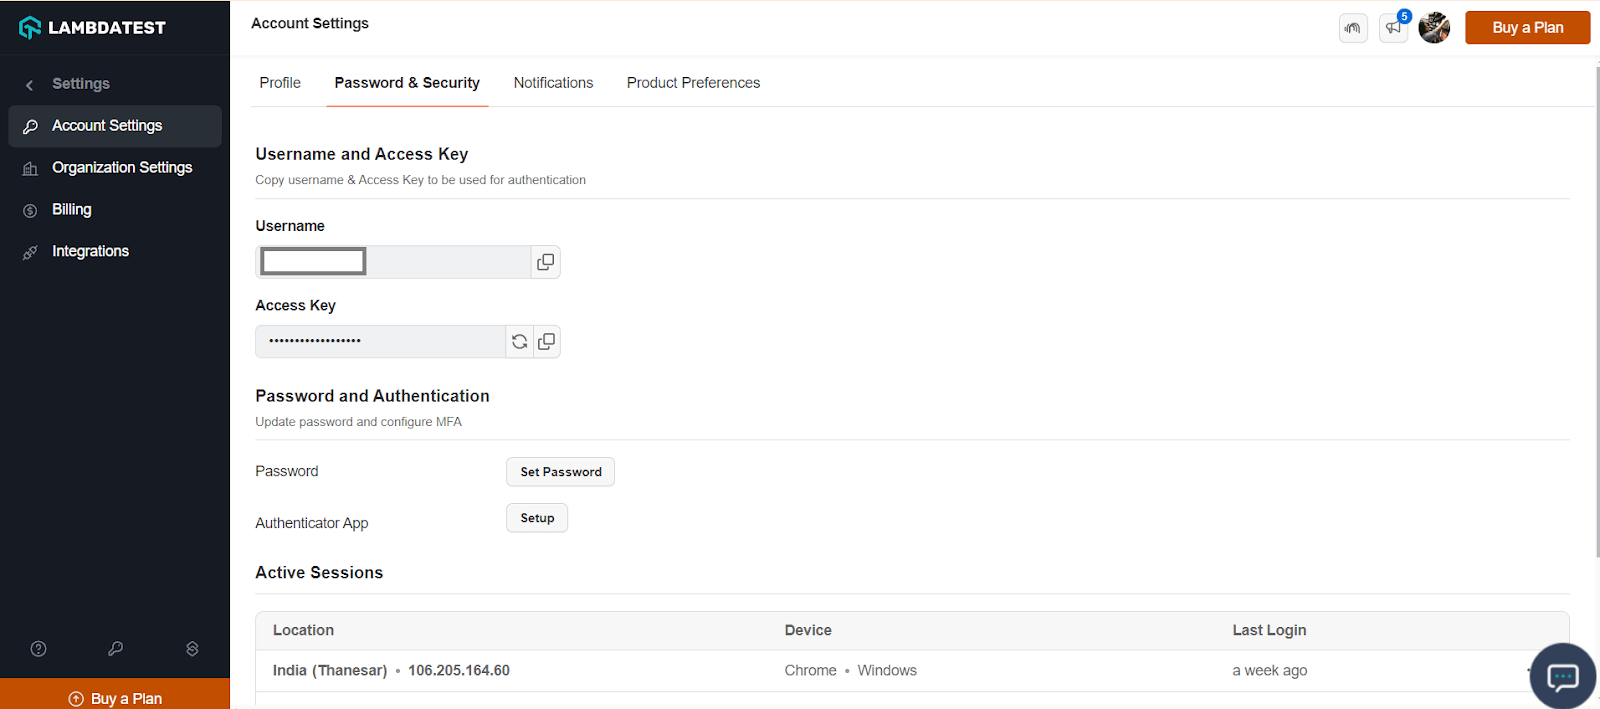Click the Last Login column header

[x=1269, y=631]
